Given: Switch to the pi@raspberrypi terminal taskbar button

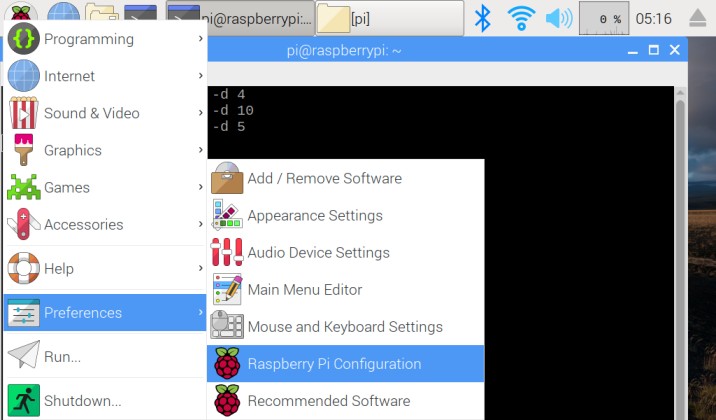Looking at the screenshot, I should tap(240, 18).
